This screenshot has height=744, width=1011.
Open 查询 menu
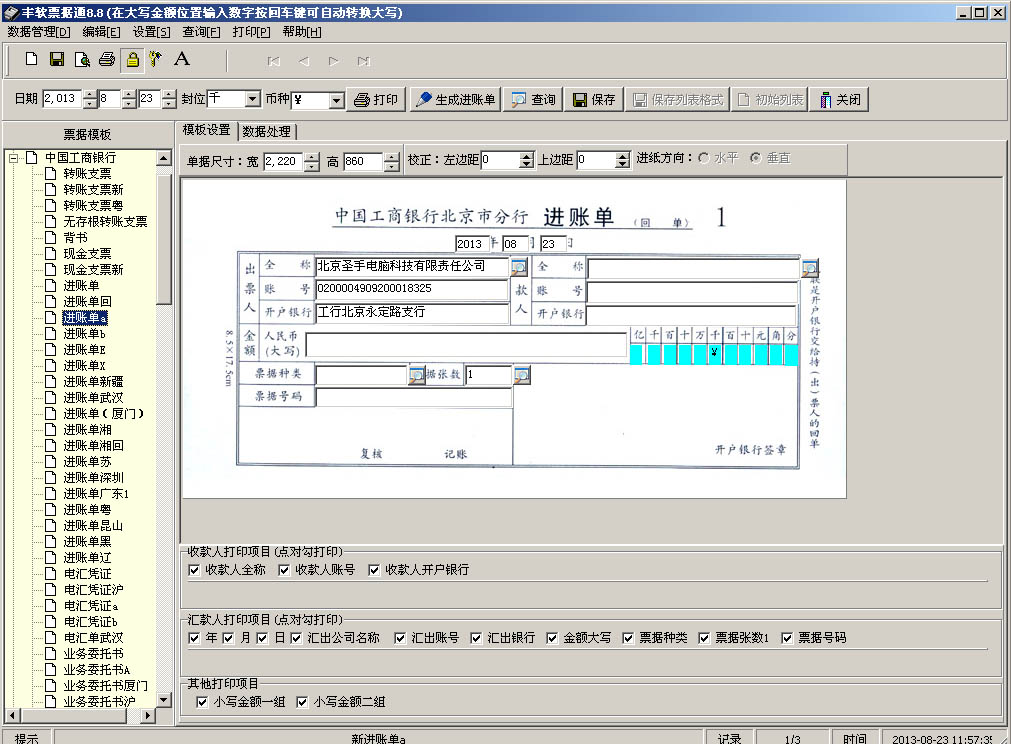pos(201,32)
